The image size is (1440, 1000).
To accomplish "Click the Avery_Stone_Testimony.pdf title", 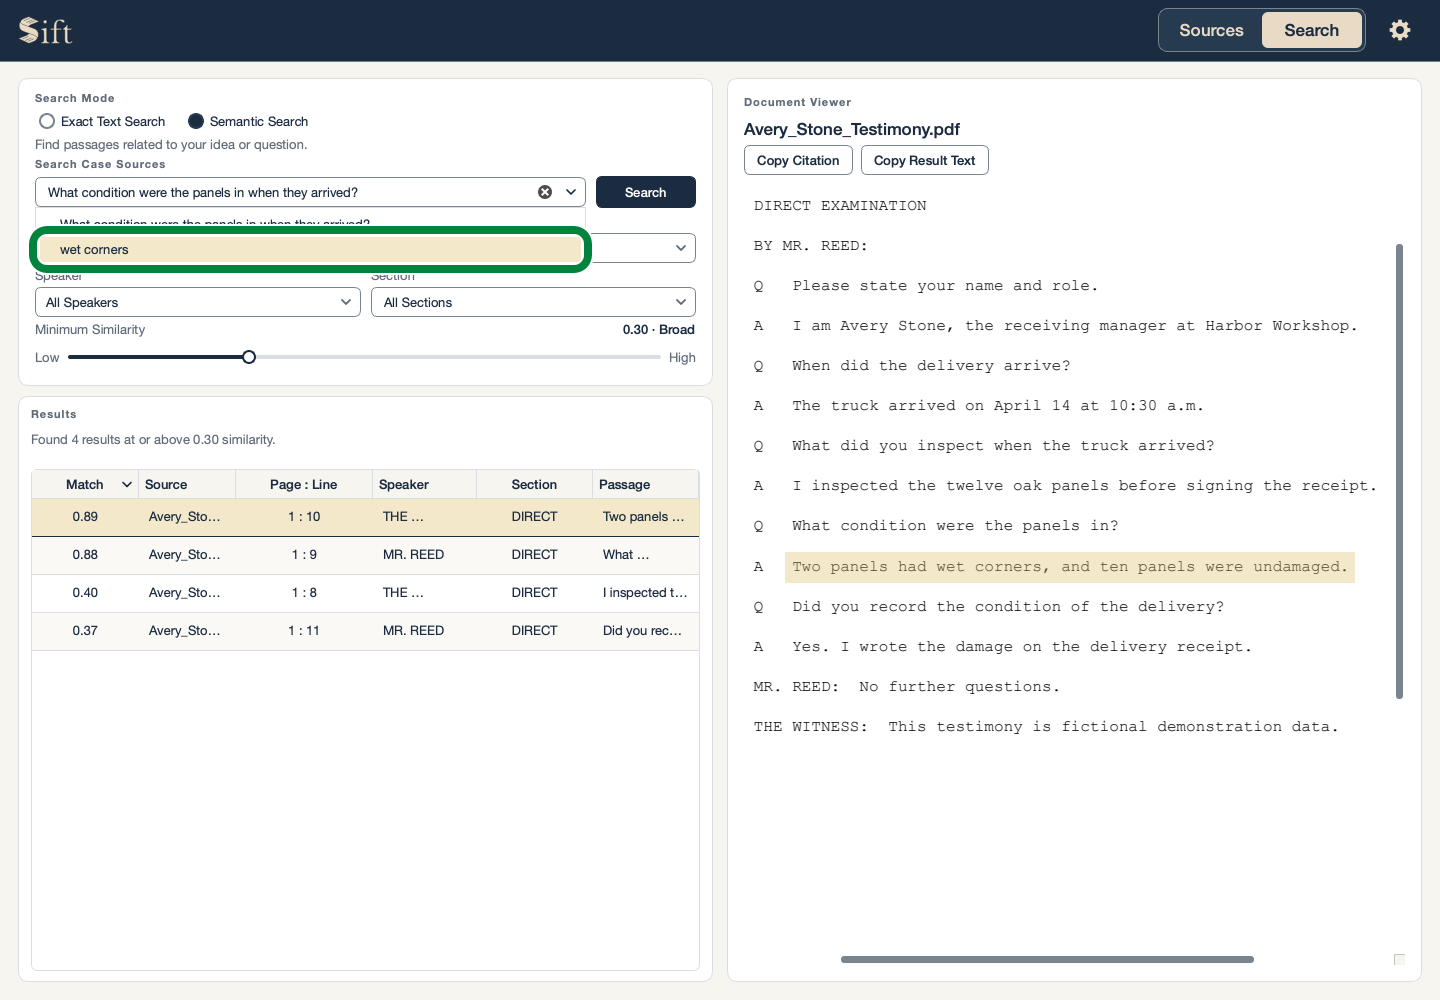I will (851, 129).
